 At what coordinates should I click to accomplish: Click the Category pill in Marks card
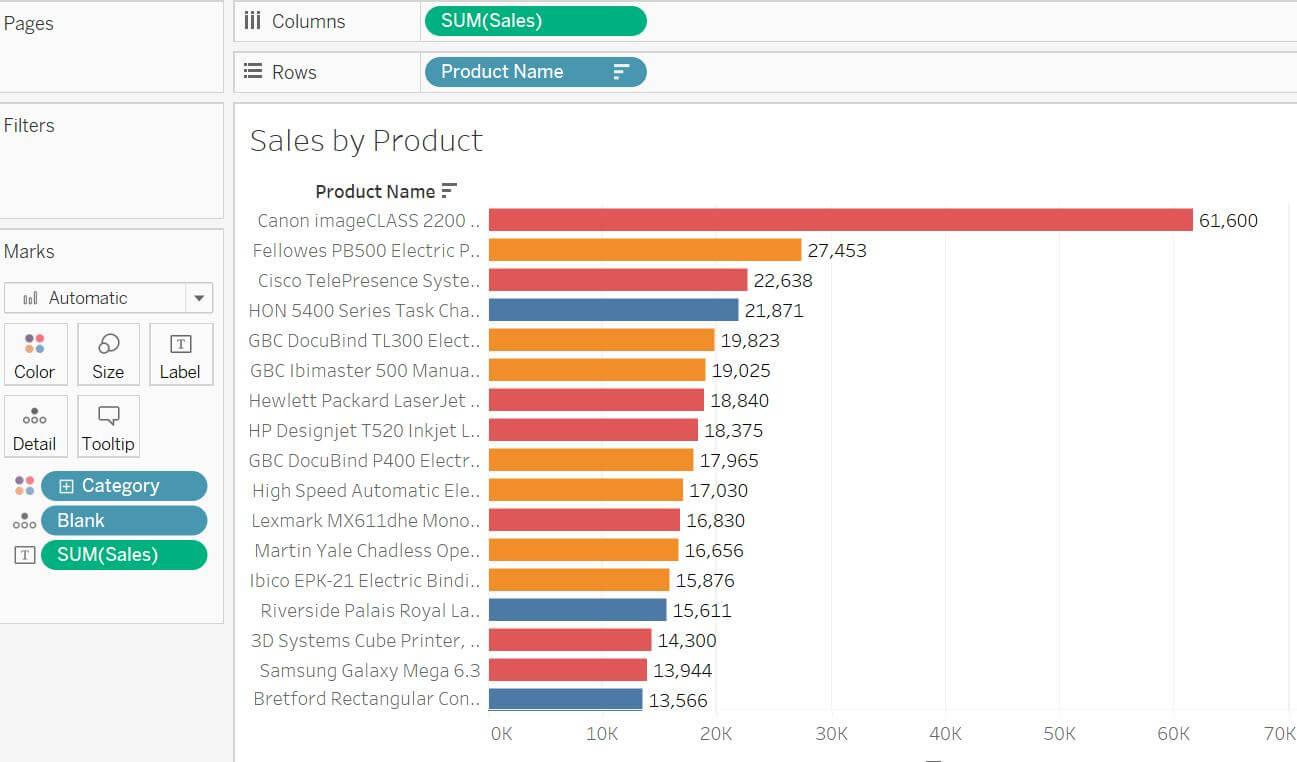(x=124, y=486)
